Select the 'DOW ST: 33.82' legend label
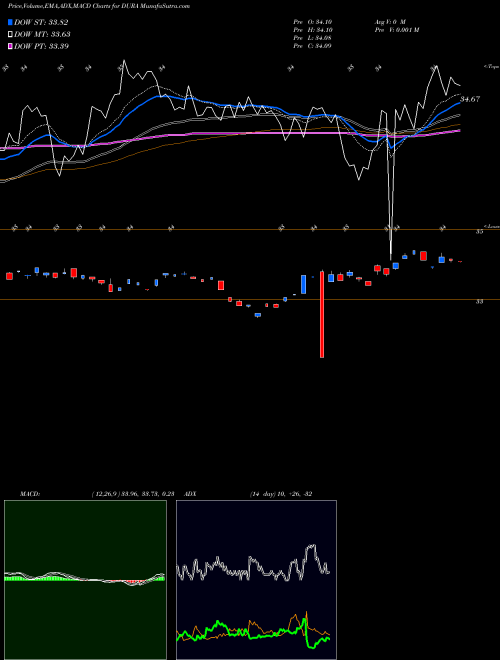 click(41, 22)
